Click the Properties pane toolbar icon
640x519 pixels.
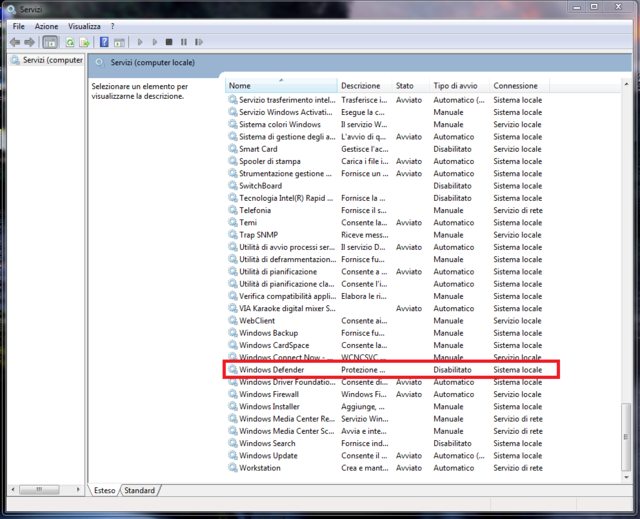click(x=119, y=42)
